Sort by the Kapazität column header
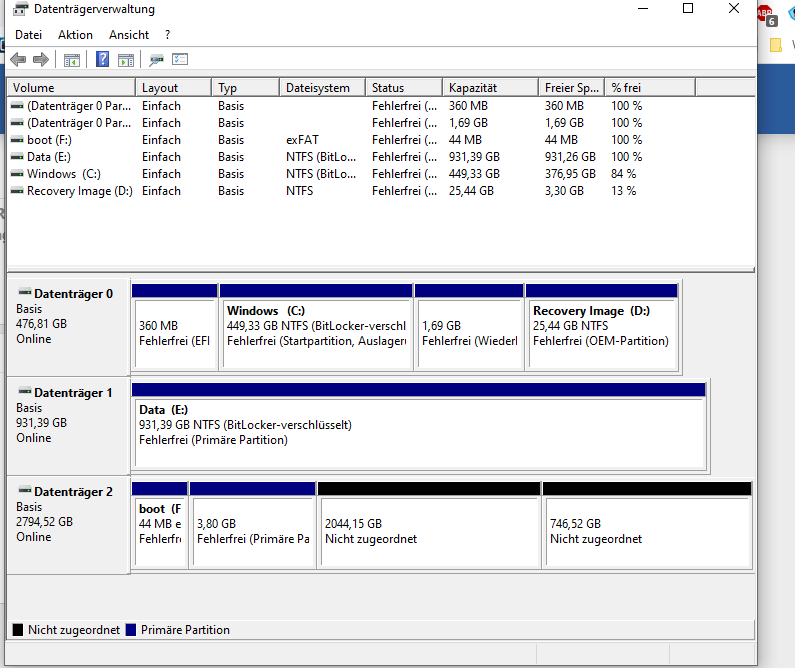 tap(490, 88)
